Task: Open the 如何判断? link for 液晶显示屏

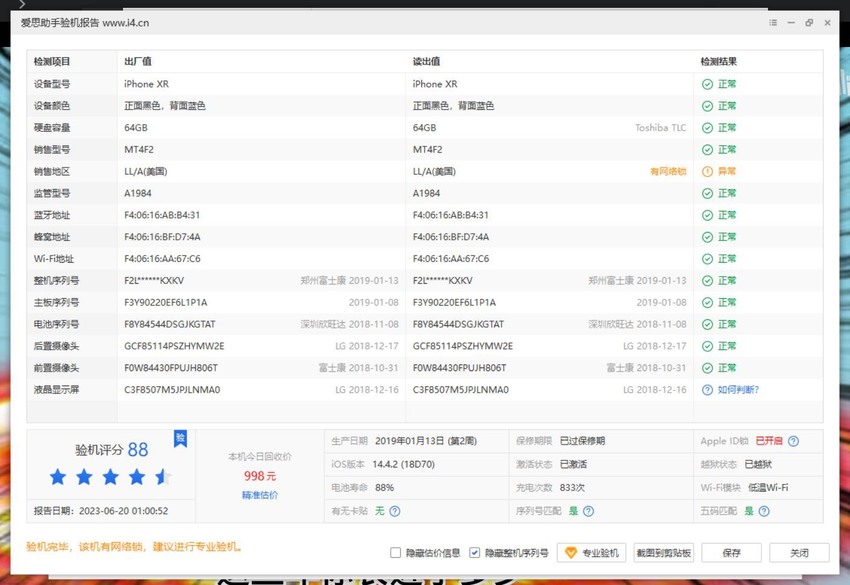Action: 738,390
